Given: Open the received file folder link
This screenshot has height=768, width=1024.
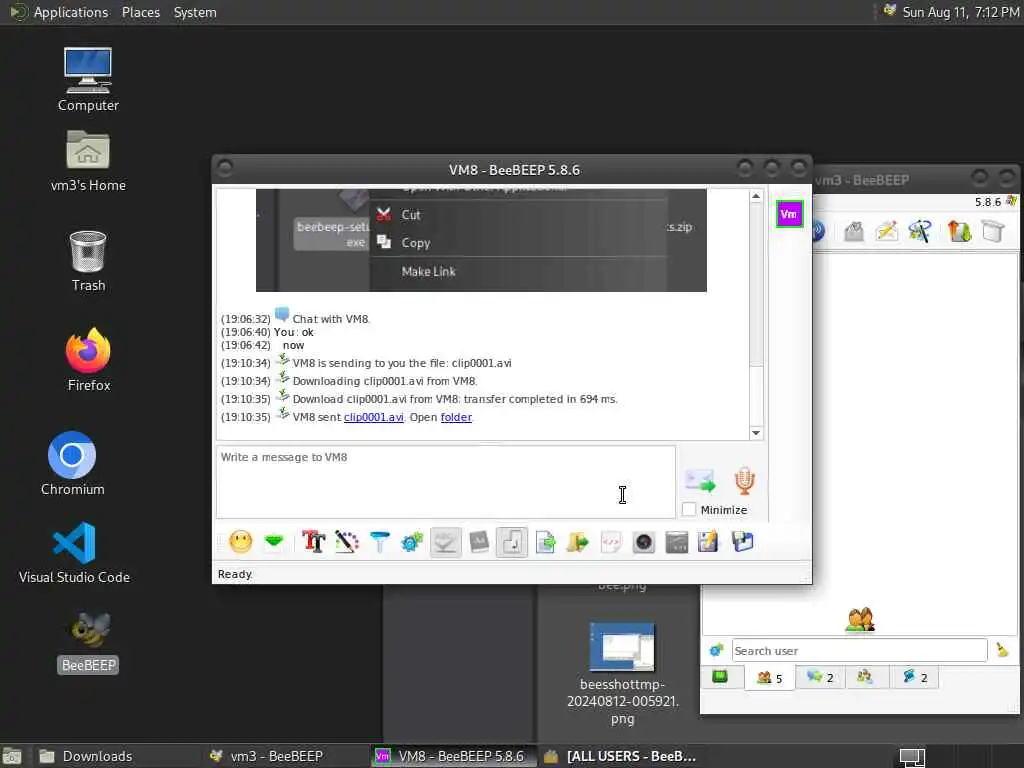Looking at the screenshot, I should click(x=456, y=417).
